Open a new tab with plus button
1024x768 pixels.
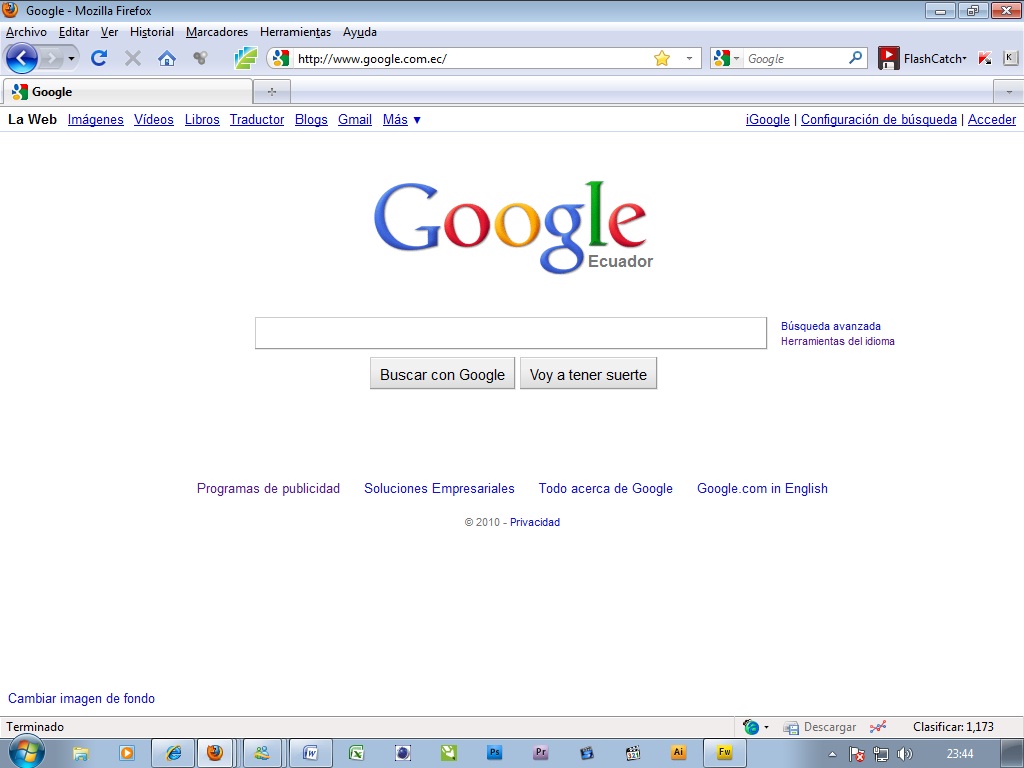[x=272, y=91]
